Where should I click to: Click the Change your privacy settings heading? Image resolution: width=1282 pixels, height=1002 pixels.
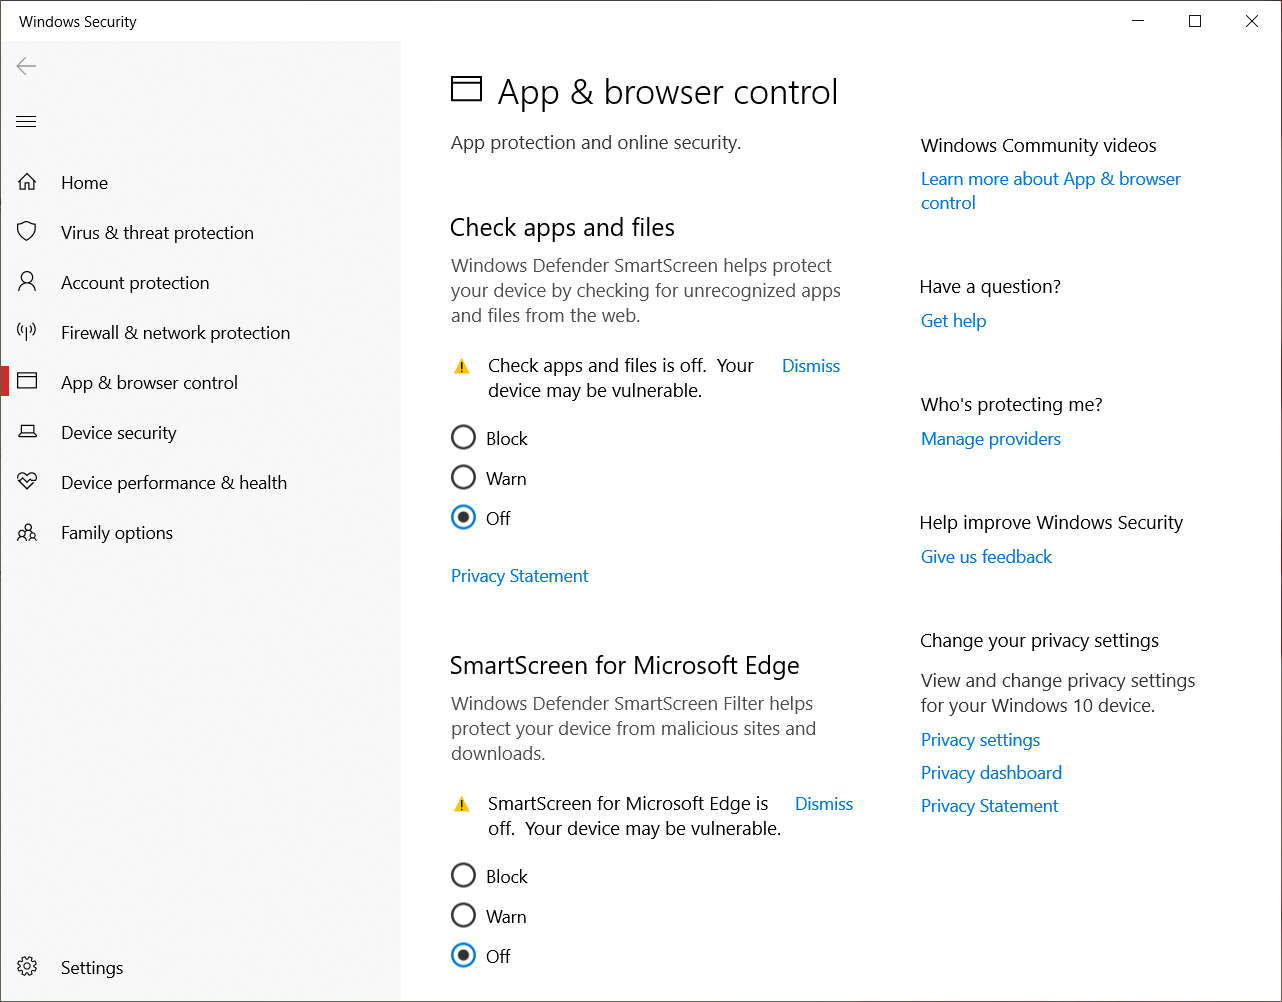(1039, 641)
